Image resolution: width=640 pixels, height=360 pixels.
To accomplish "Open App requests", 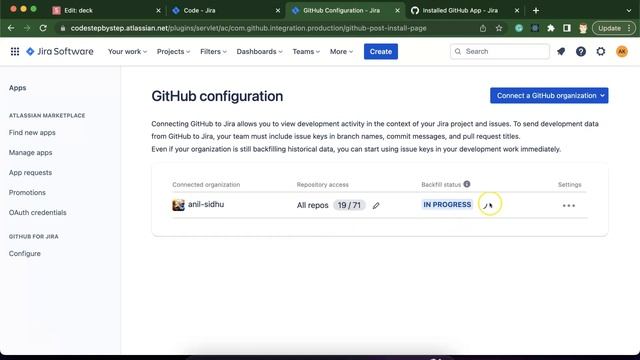I will [31, 173].
